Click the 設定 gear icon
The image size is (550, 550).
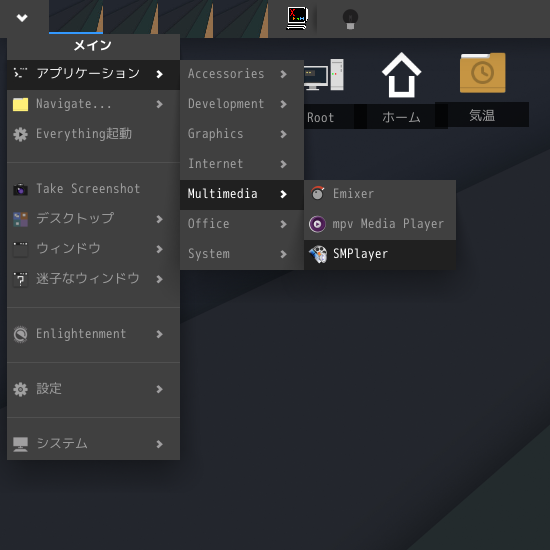tap(20, 389)
